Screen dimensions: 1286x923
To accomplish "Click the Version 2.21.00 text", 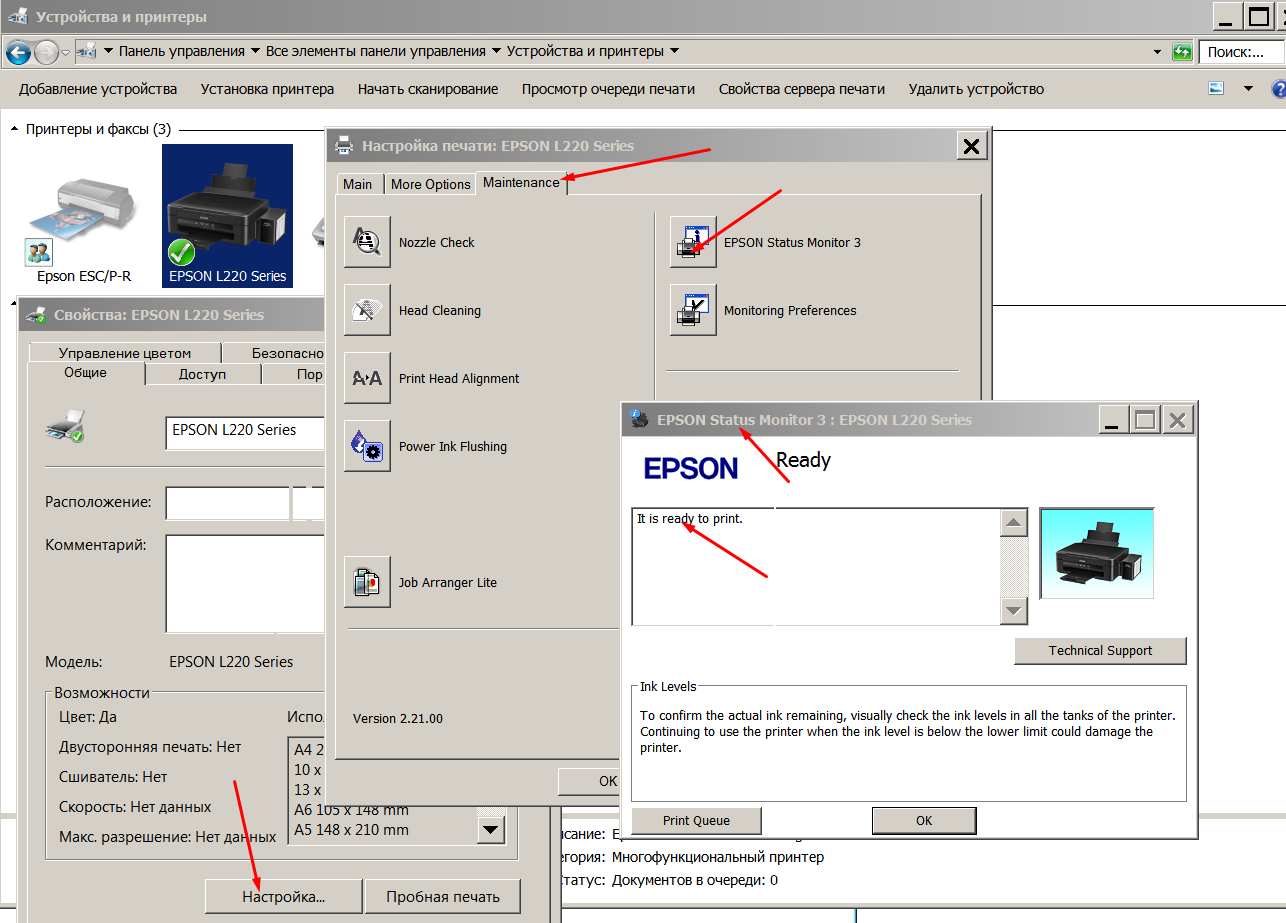I will 398,719.
